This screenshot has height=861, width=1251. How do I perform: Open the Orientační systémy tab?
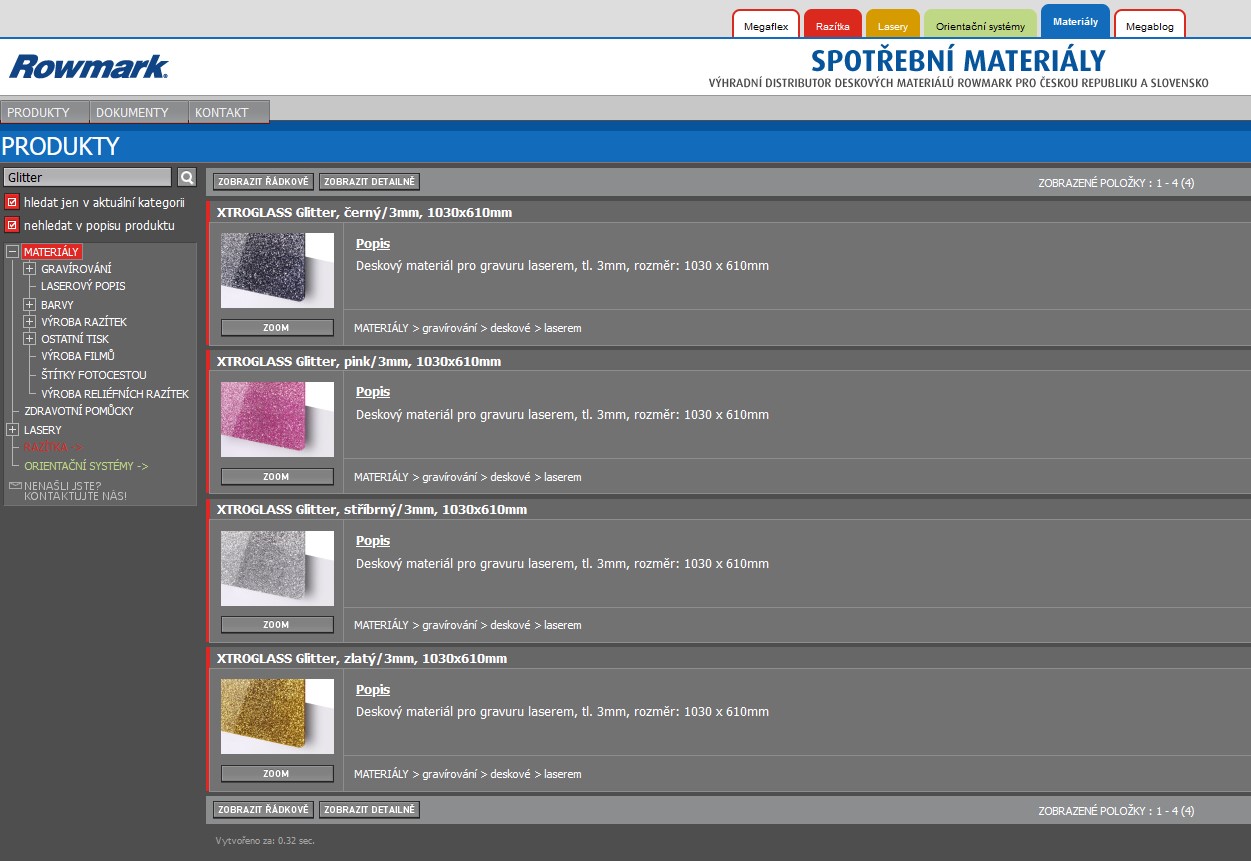point(980,26)
